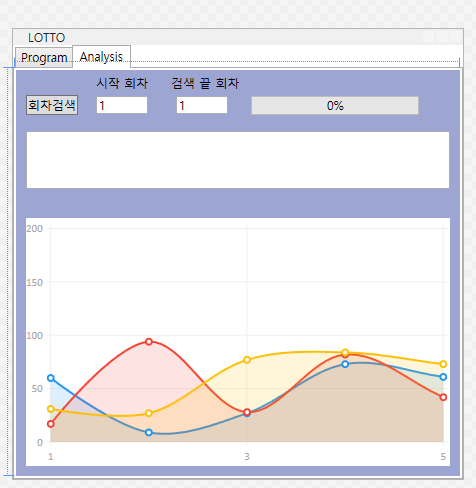This screenshot has height=488, width=476.
Task: Click the 0 y-axis label
Action: [40, 443]
